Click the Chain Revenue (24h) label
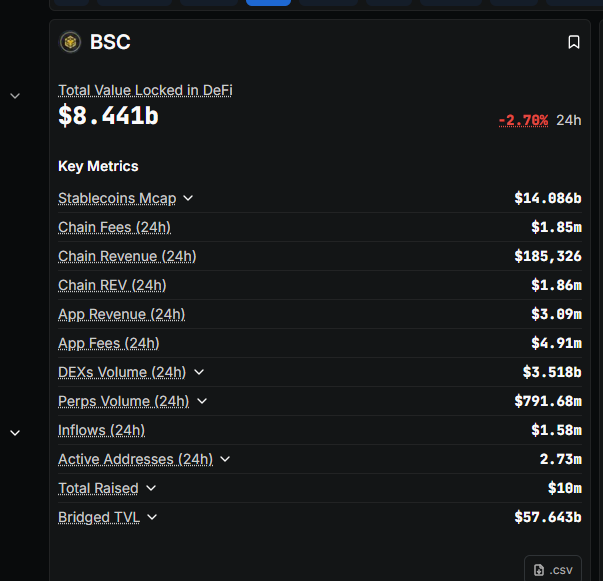The height and width of the screenshot is (581, 603). coord(127,256)
